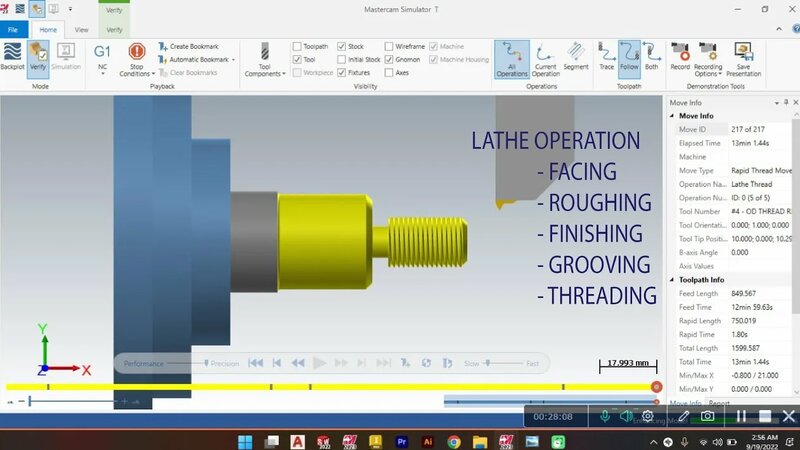Pin the Move Info panel
The image size is (800, 450).
pyautogui.click(x=786, y=103)
